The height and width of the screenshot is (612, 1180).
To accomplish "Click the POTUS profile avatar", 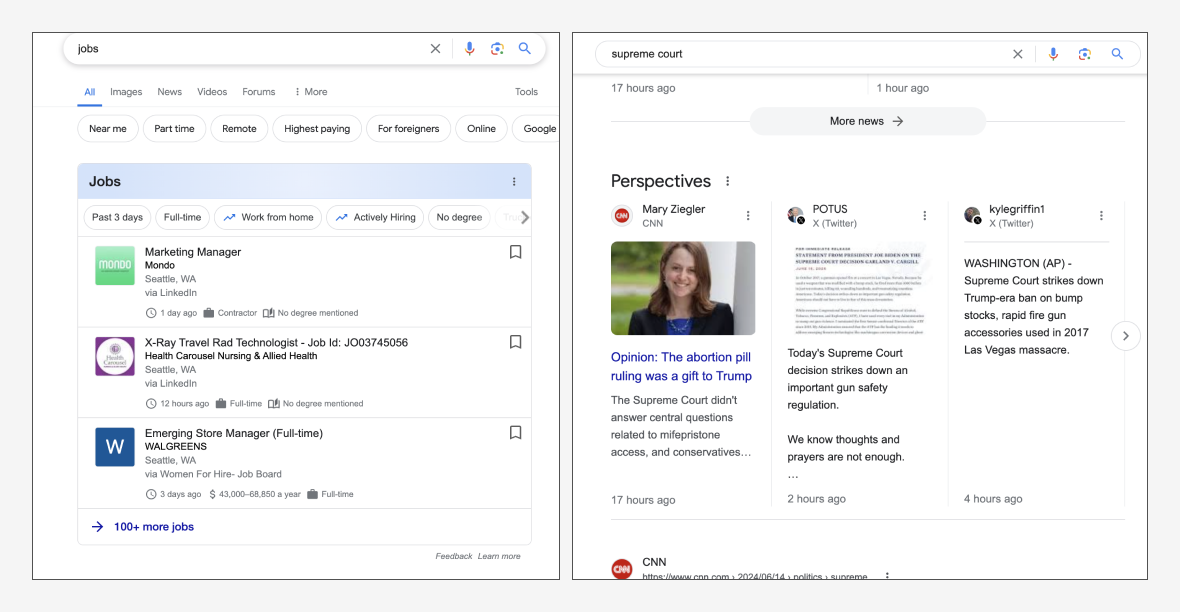I will 796,216.
